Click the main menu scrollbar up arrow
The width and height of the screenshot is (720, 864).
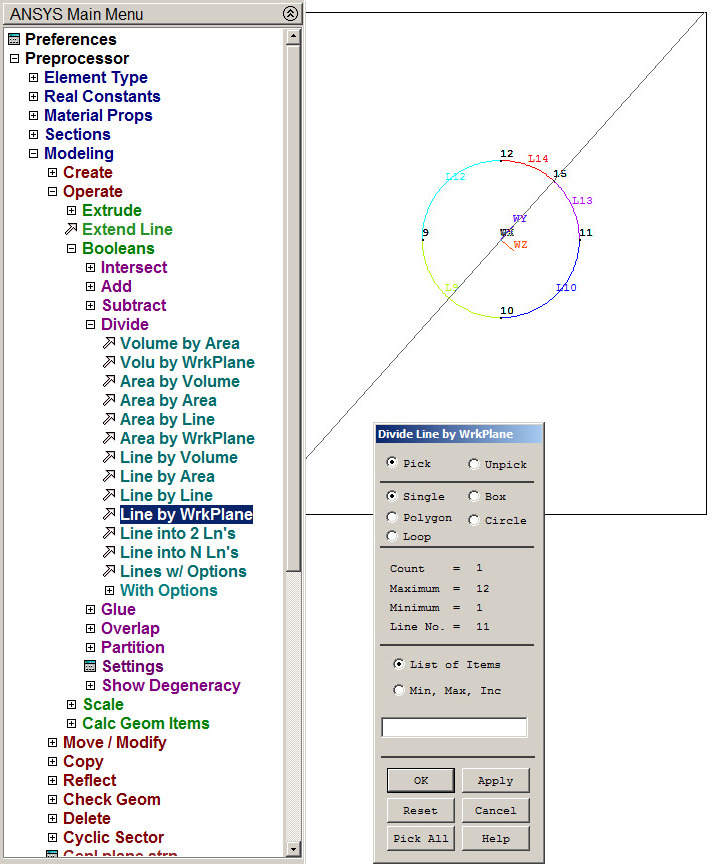293,36
